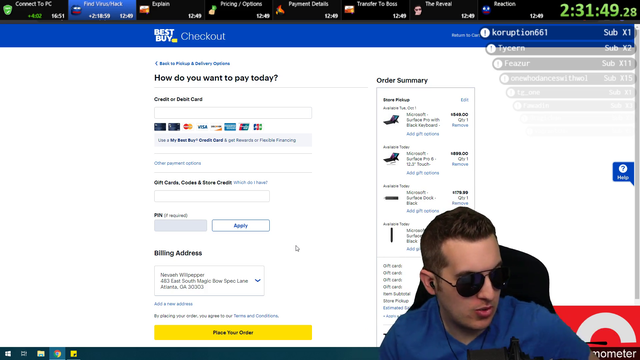Click the second Best Buy card icon
The image size is (640, 360).
(x=174, y=127)
